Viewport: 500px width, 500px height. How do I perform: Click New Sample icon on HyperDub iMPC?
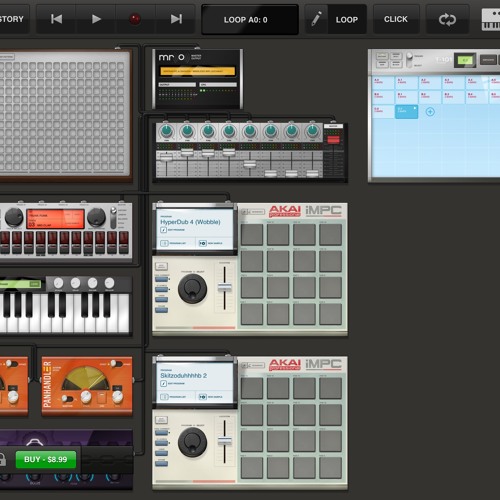pyautogui.click(x=203, y=243)
